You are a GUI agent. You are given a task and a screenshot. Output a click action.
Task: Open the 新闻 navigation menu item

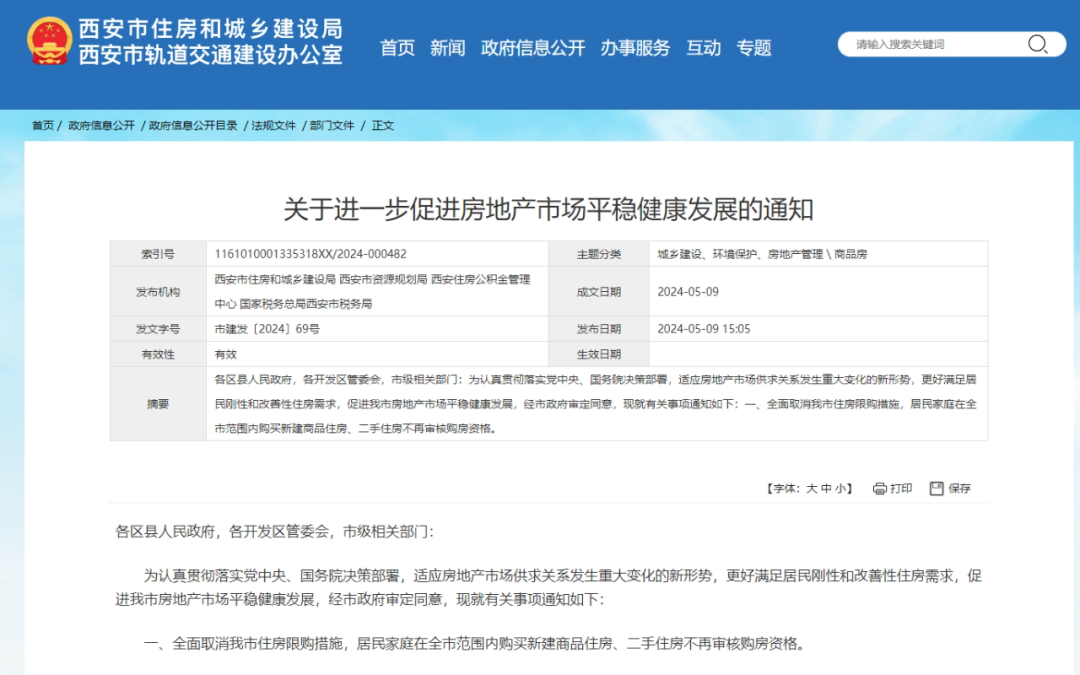coord(447,48)
